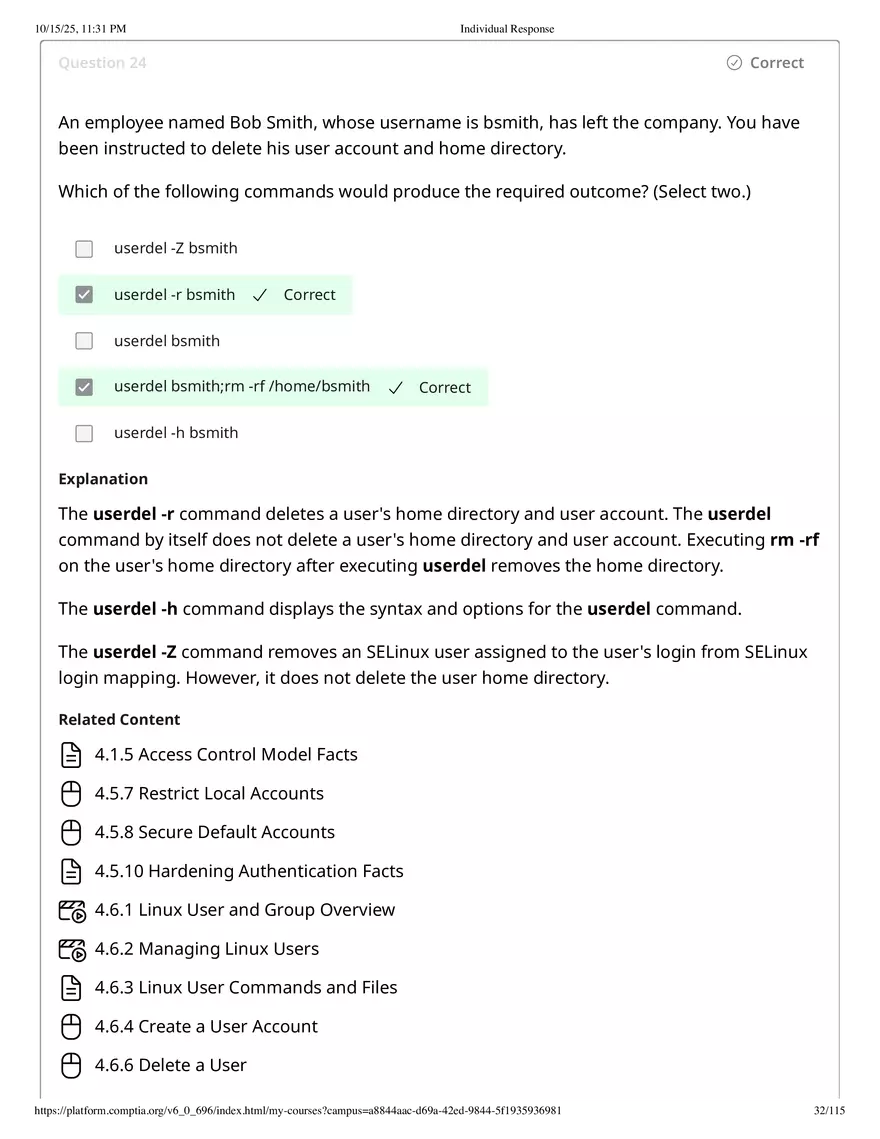The image size is (880, 1139).
Task: Check the userdel -Z bsmith answer option
Action: (84, 248)
